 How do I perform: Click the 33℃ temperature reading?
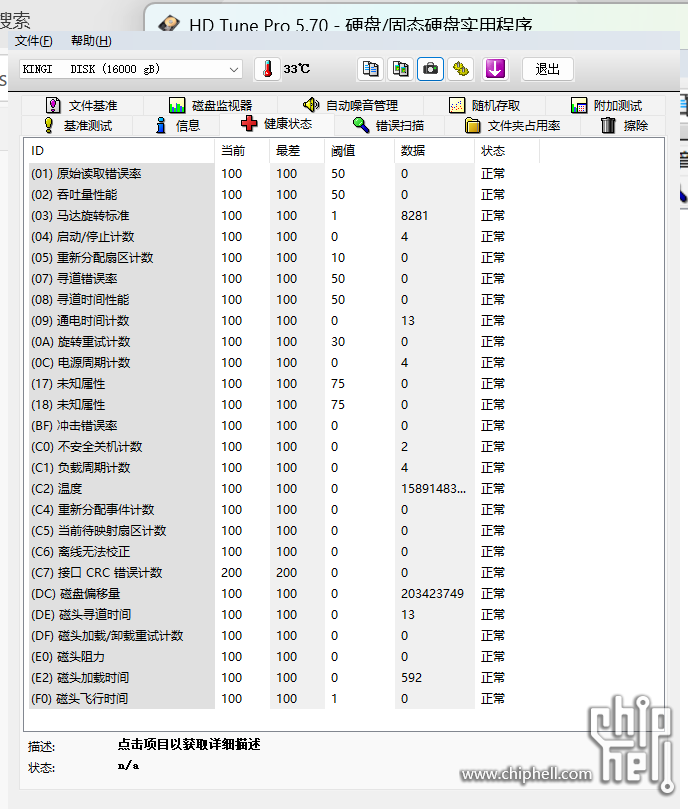click(x=297, y=69)
